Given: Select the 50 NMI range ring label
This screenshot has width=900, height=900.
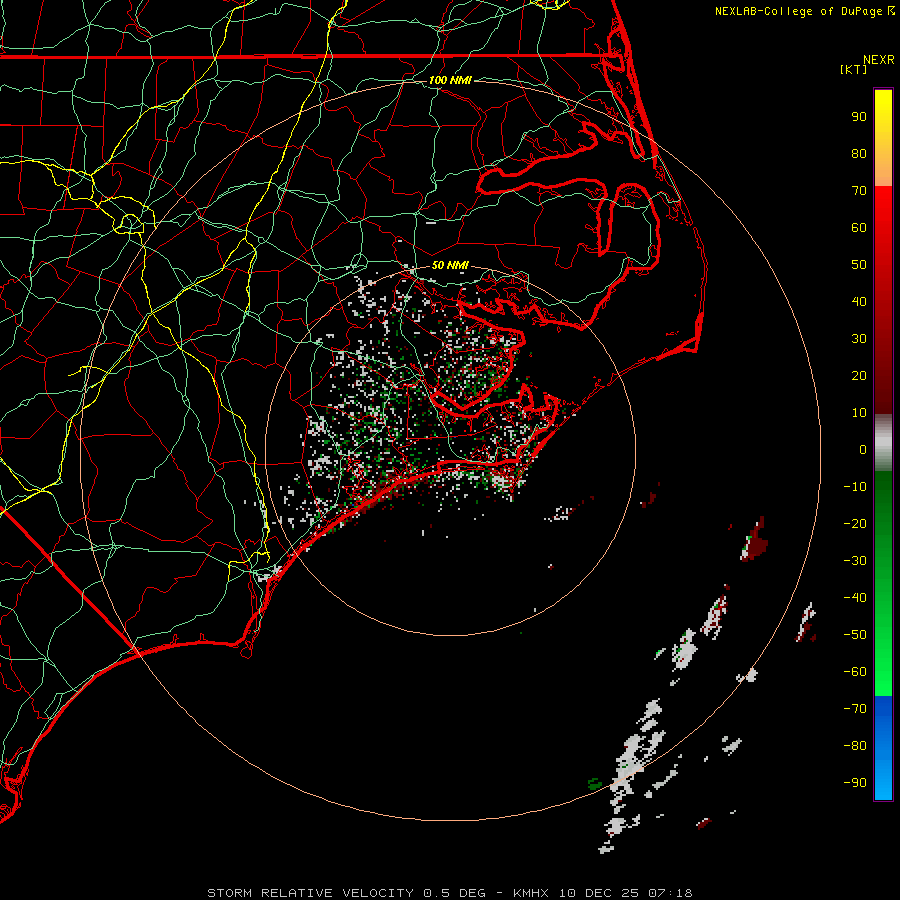Looking at the screenshot, I should [450, 265].
